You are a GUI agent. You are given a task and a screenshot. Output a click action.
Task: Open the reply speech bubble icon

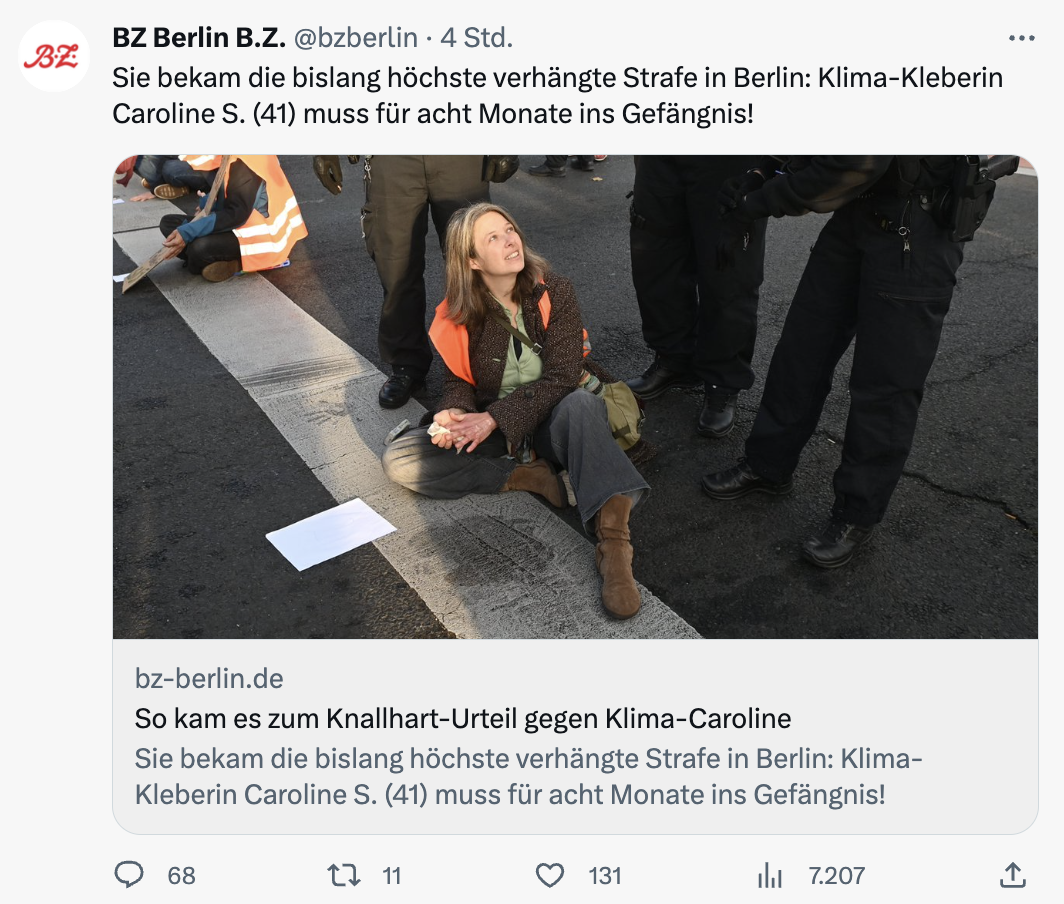tap(129, 875)
